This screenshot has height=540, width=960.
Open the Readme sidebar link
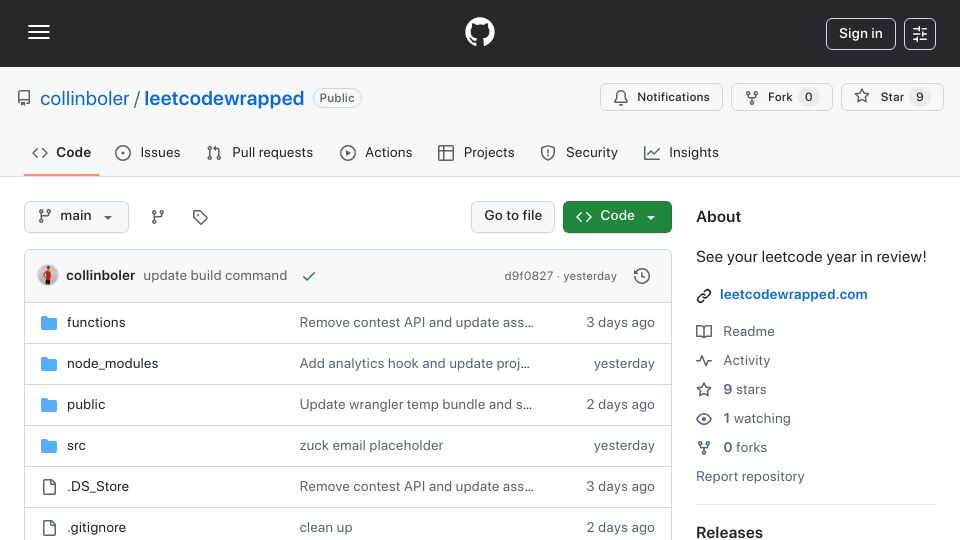click(x=749, y=331)
